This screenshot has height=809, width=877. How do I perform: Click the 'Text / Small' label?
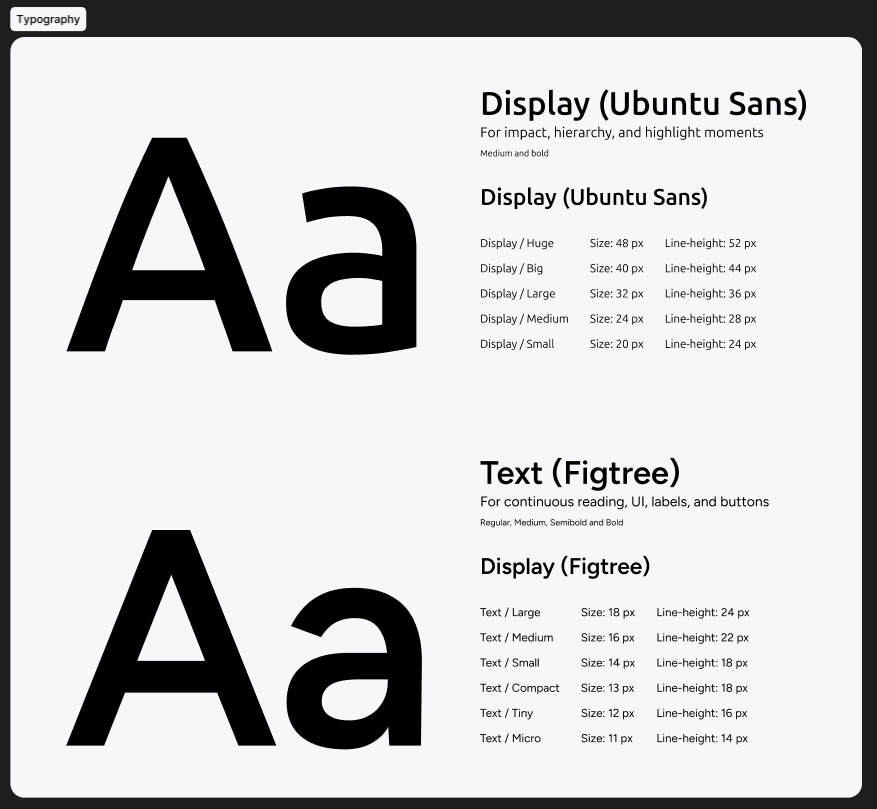510,663
